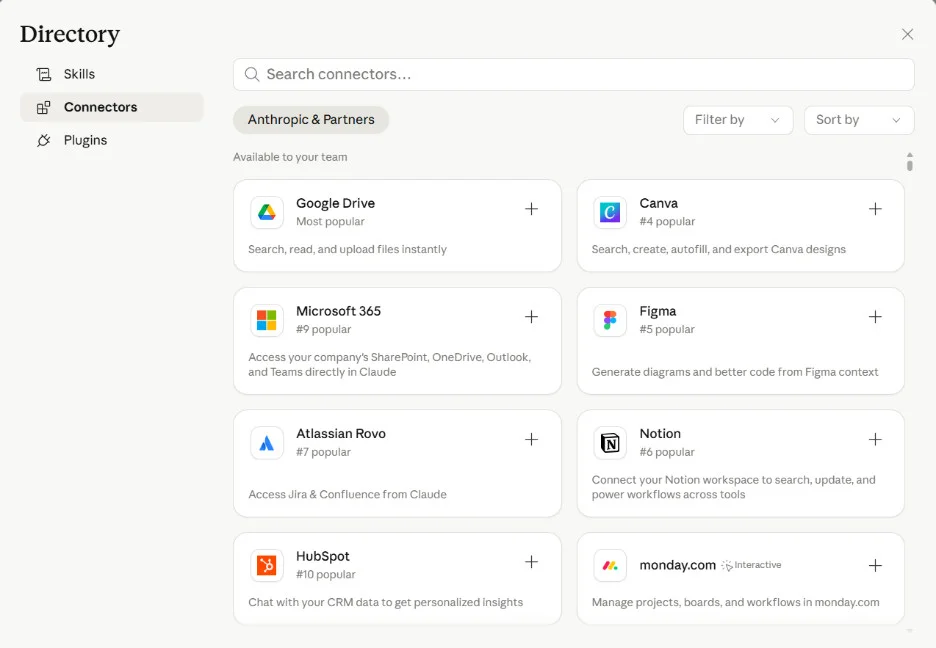Viewport: 936px width, 648px height.
Task: Add the Atlassian Rovo connector with plus
Action: pyautogui.click(x=531, y=440)
